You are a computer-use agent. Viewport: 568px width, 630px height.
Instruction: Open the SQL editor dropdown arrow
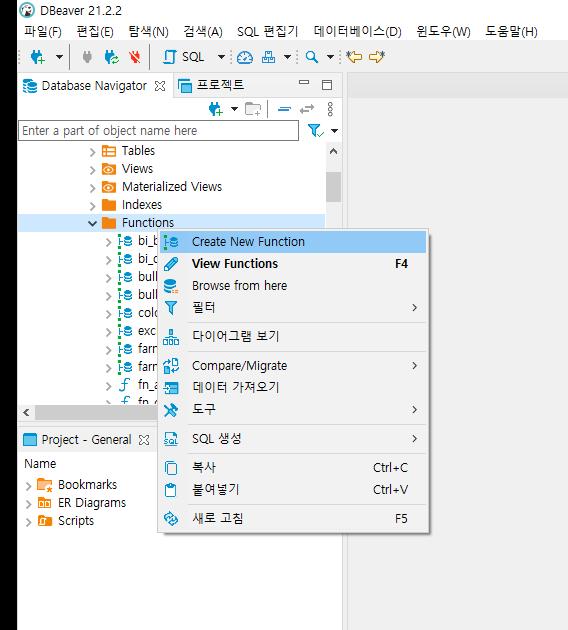coord(221,57)
